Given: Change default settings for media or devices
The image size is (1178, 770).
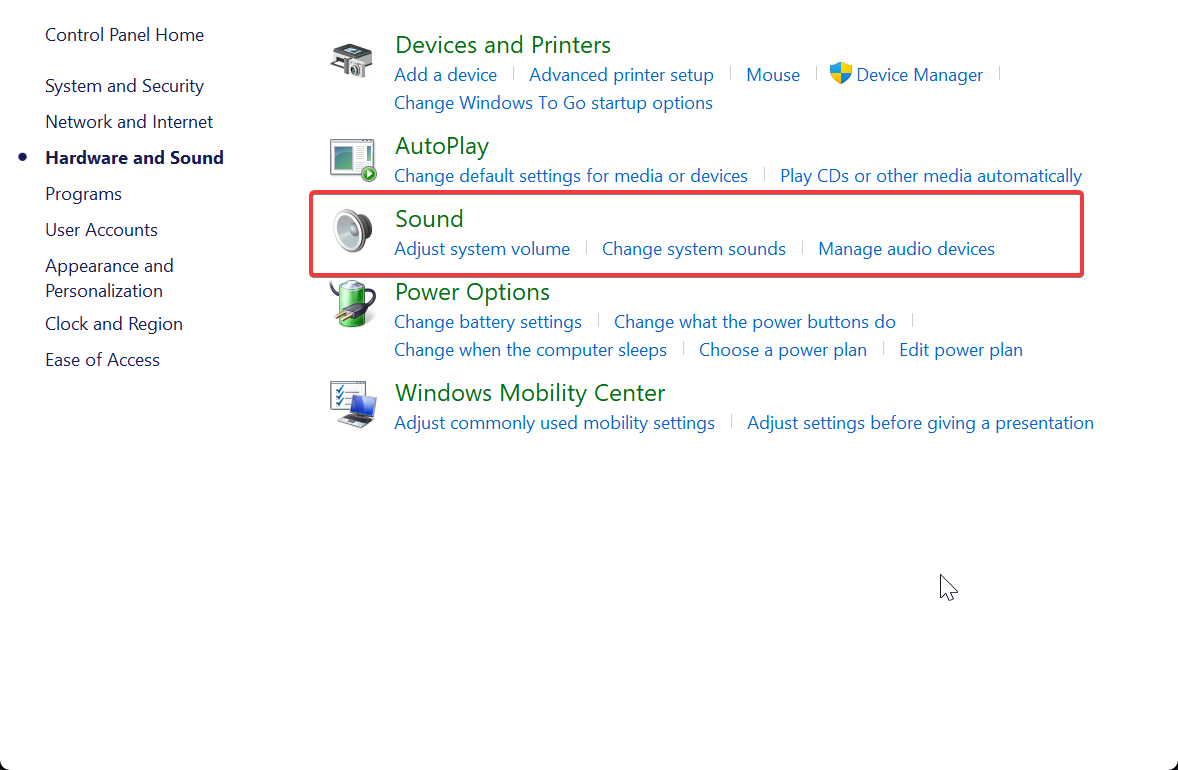Looking at the screenshot, I should (571, 176).
